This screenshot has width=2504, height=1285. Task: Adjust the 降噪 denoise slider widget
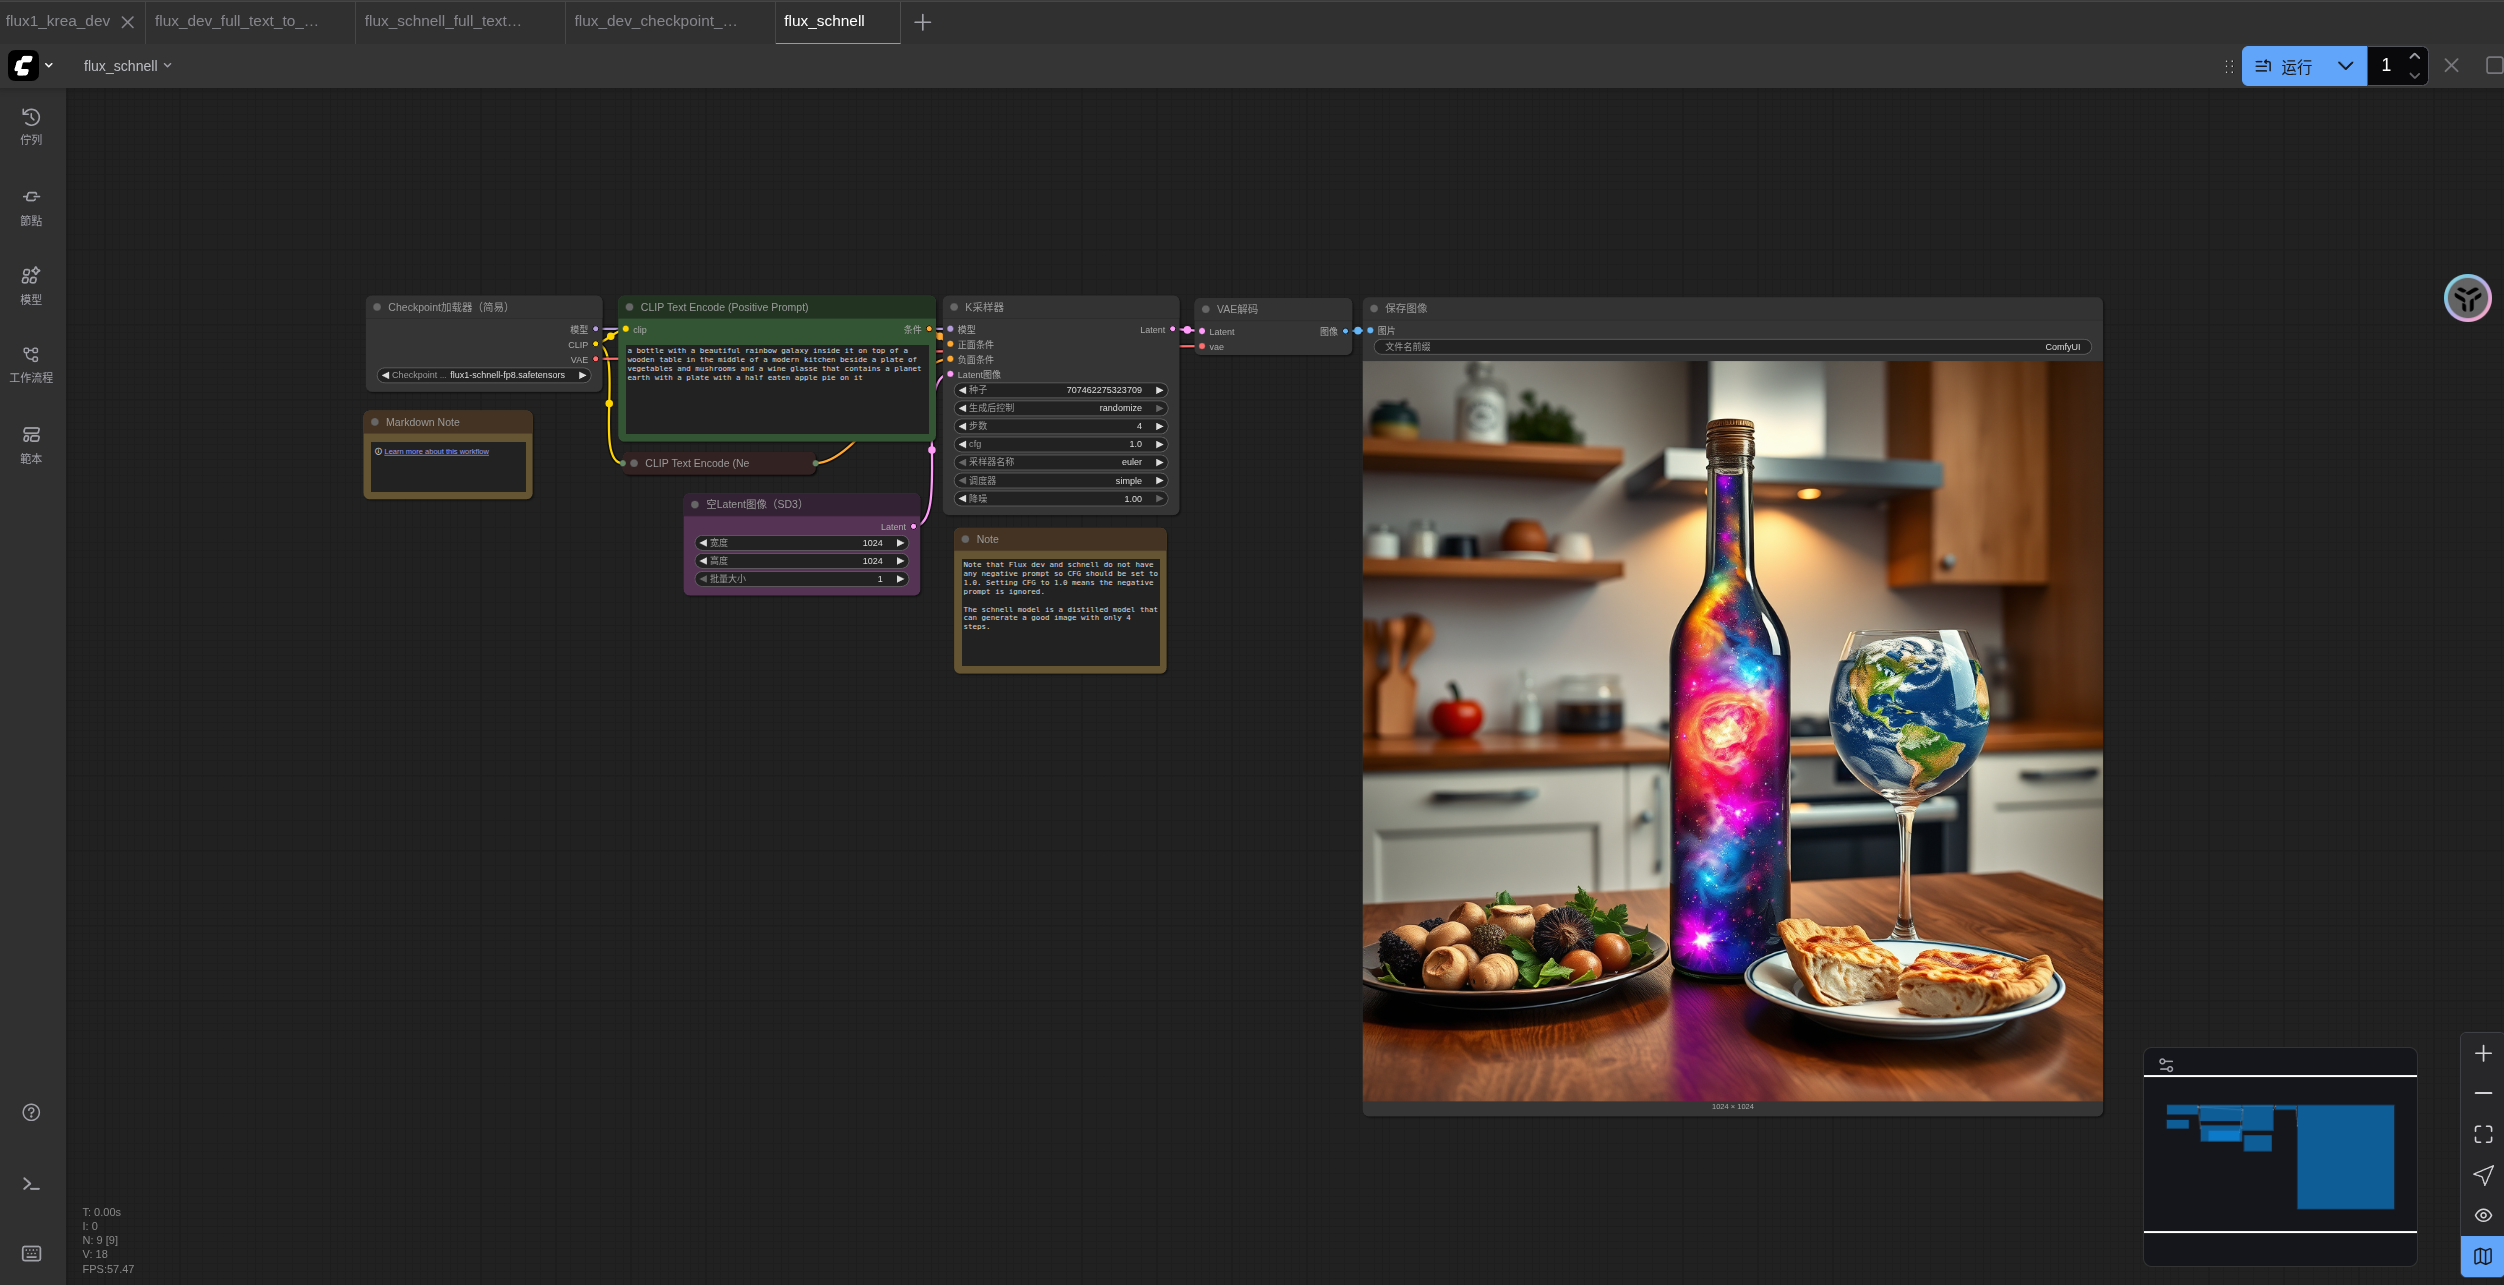pyautogui.click(x=1061, y=499)
